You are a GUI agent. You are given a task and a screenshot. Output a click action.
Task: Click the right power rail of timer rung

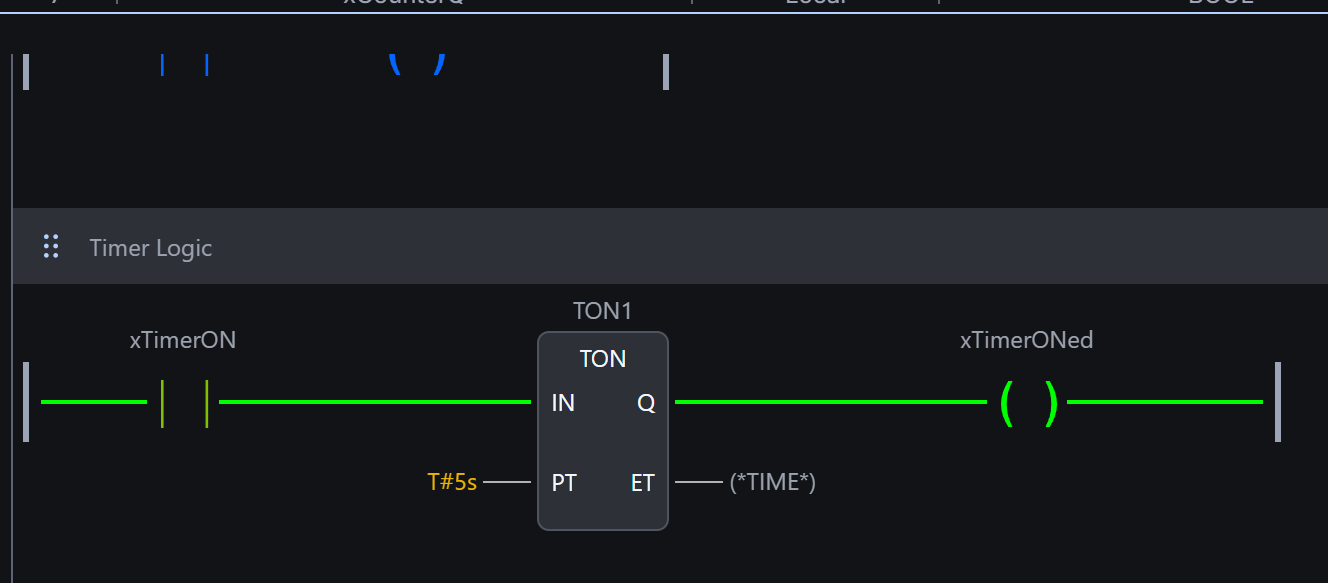click(1278, 402)
